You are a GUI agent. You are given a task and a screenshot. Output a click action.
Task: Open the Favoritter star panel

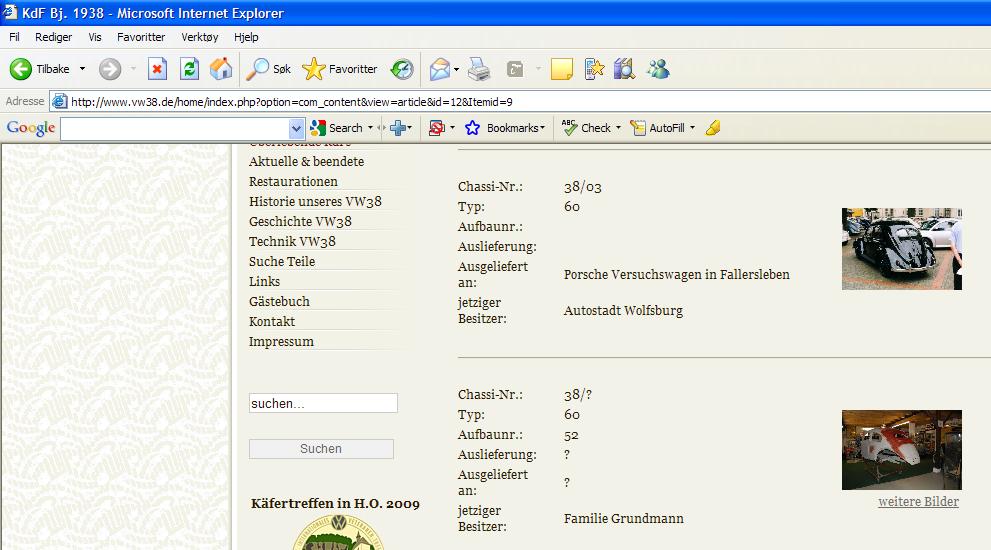tap(339, 69)
